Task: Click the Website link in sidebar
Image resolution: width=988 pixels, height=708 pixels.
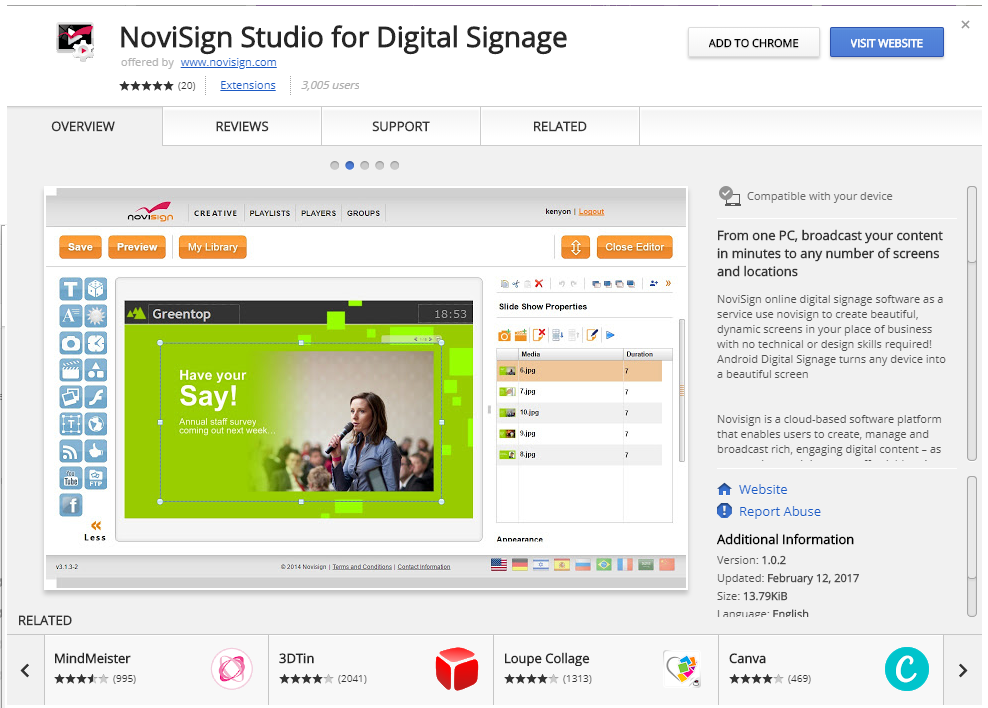Action: (x=763, y=489)
